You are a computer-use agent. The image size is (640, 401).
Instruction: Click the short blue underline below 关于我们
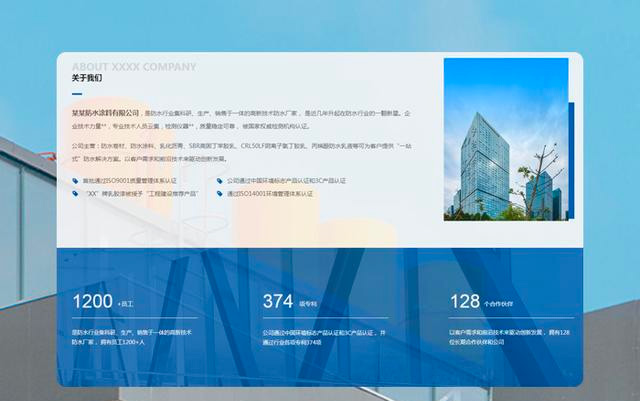click(x=77, y=94)
